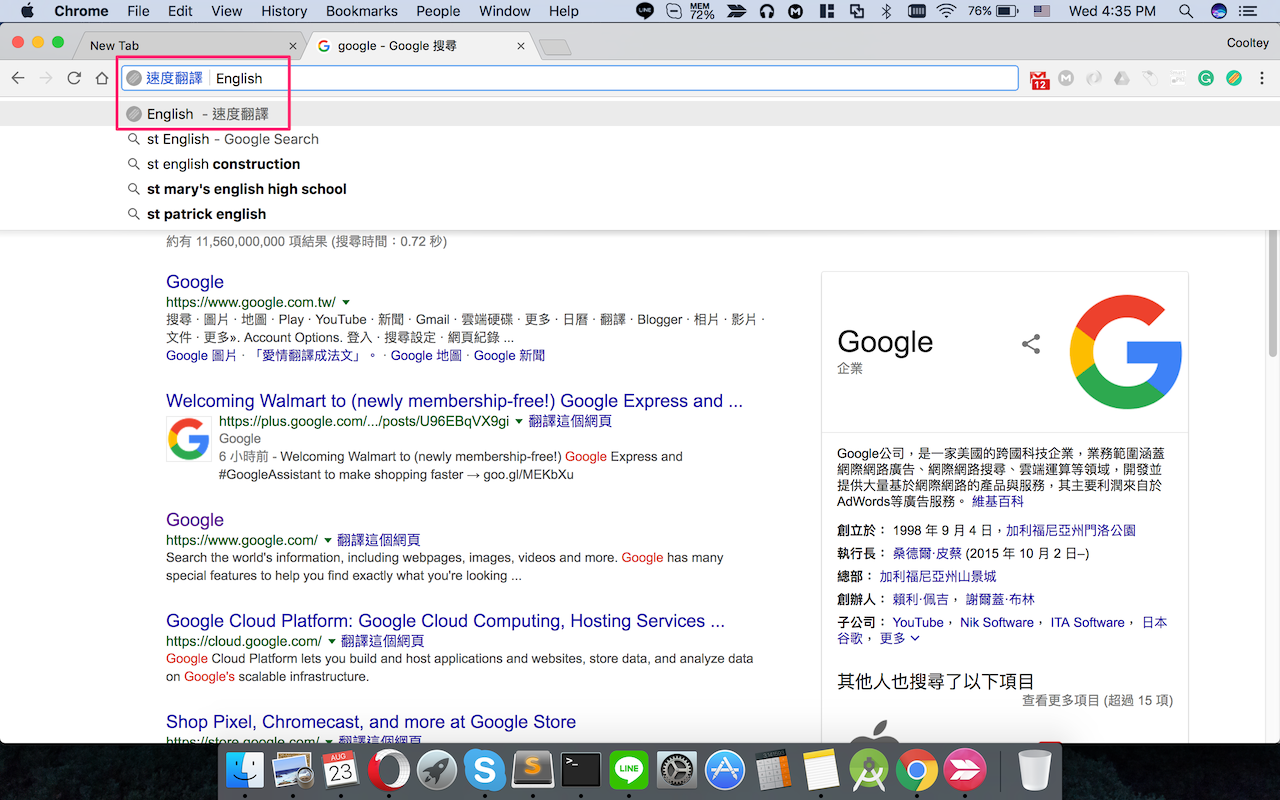This screenshot has width=1280, height=800.
Task: Select 'st English - Google Search' suggestion
Action: click(640, 139)
